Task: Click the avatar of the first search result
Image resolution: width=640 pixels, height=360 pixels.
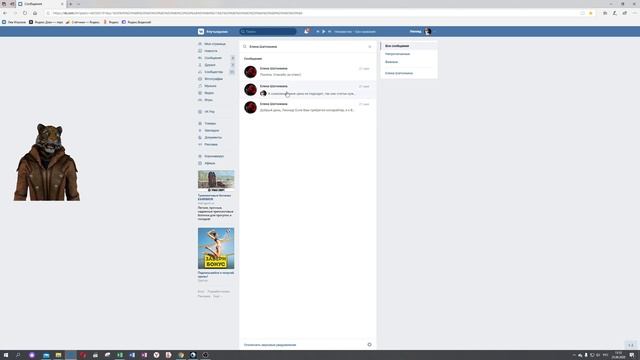Action: click(x=250, y=72)
